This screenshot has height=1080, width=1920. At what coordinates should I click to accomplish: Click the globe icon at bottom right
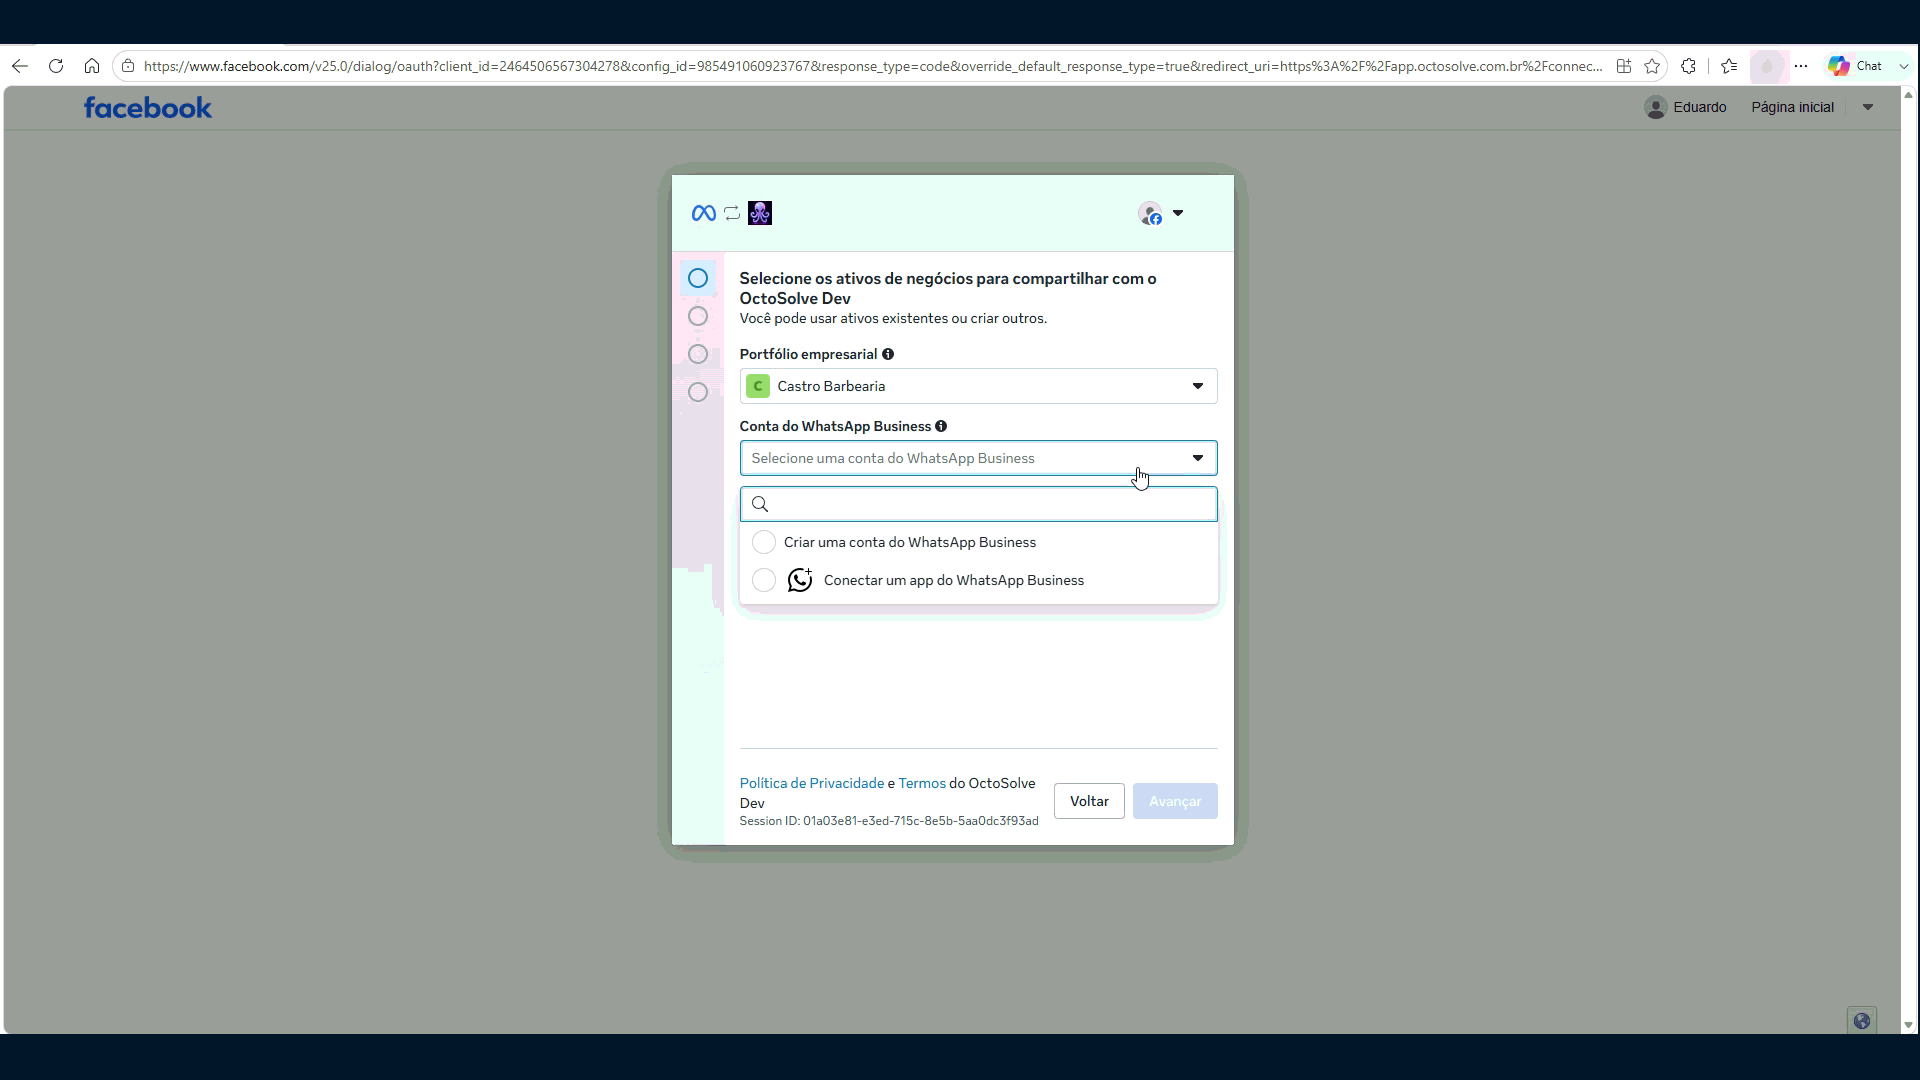coord(1862,1021)
